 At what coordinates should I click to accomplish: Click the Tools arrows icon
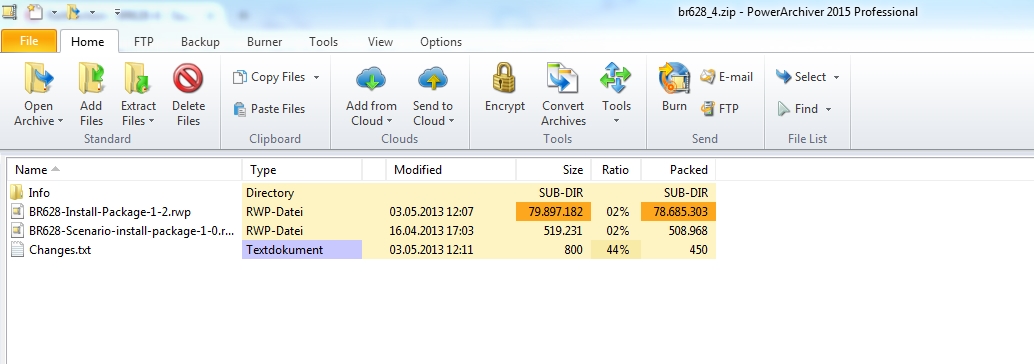[616, 78]
